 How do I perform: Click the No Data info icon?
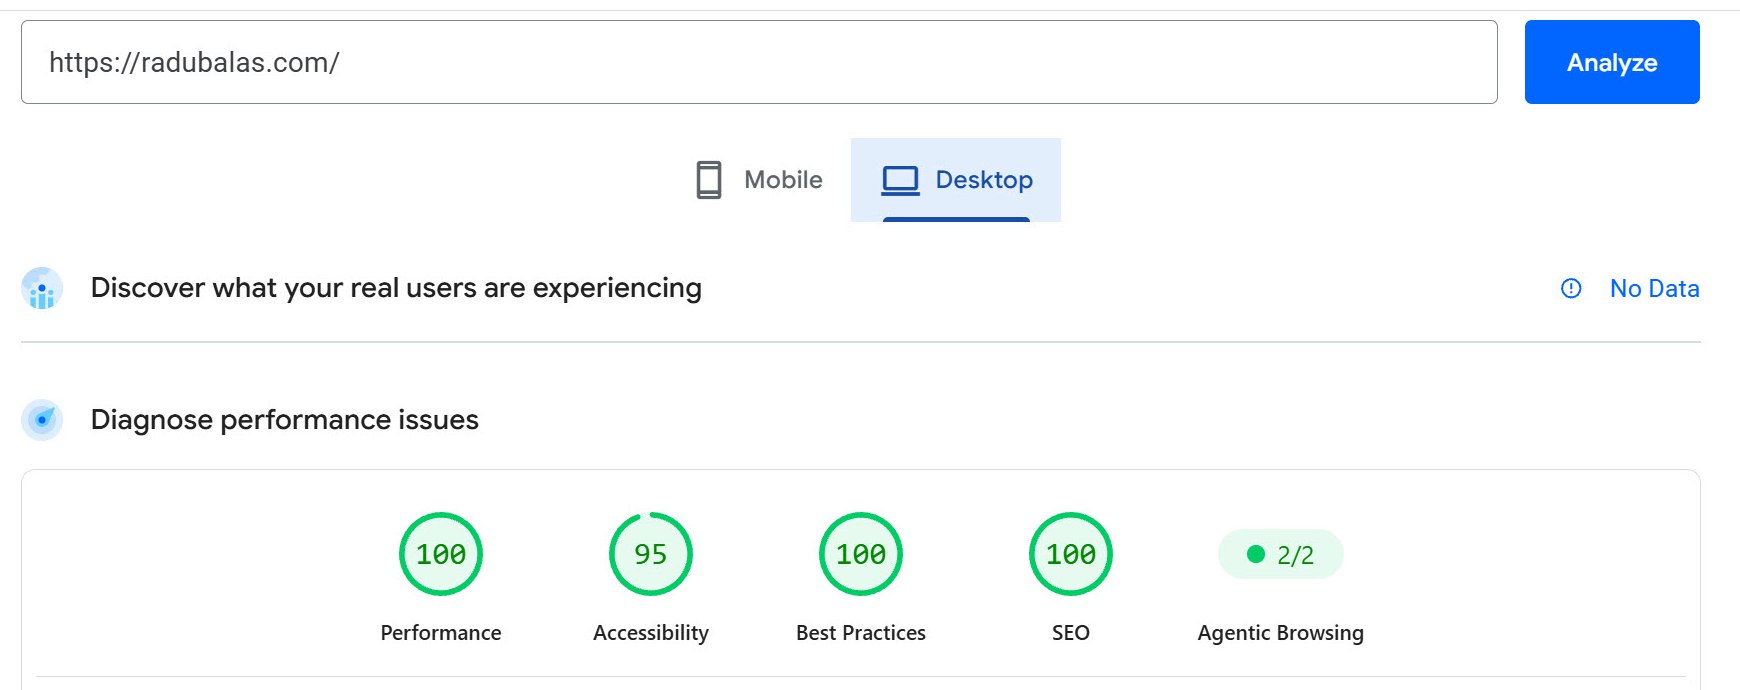(1571, 288)
